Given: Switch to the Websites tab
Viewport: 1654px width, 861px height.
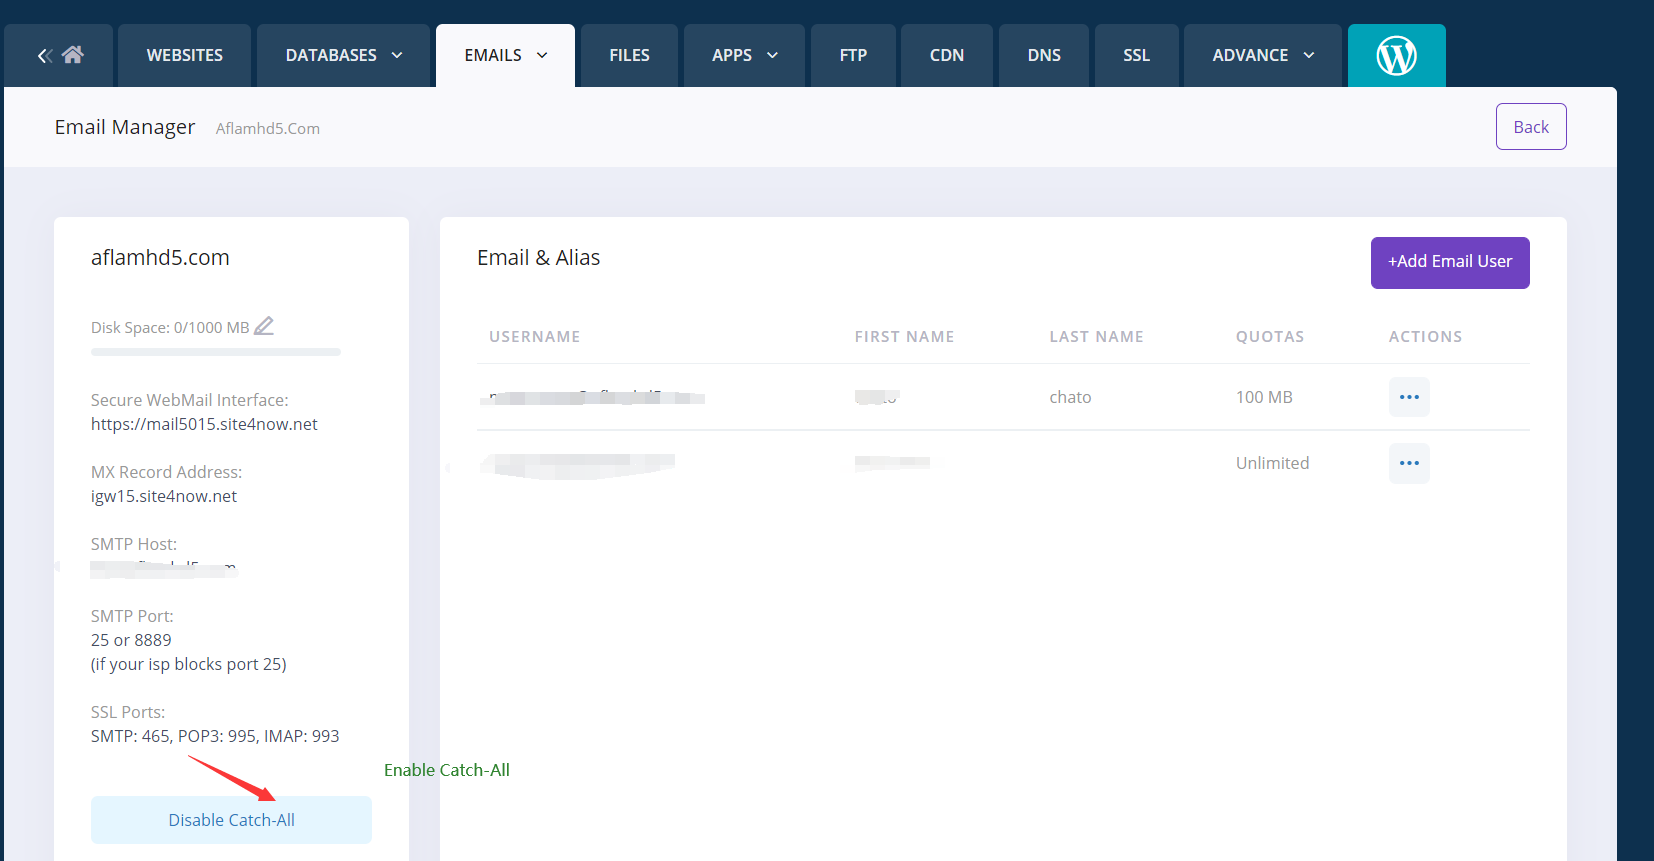Looking at the screenshot, I should tap(184, 56).
